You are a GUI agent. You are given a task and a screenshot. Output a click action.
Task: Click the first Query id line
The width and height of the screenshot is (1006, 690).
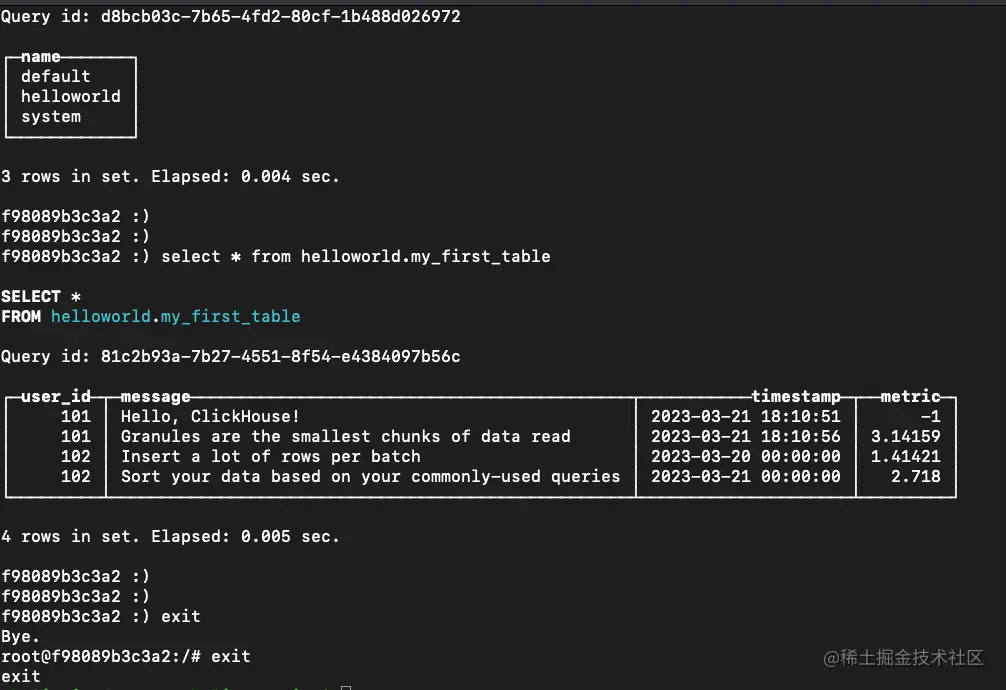tap(230, 16)
